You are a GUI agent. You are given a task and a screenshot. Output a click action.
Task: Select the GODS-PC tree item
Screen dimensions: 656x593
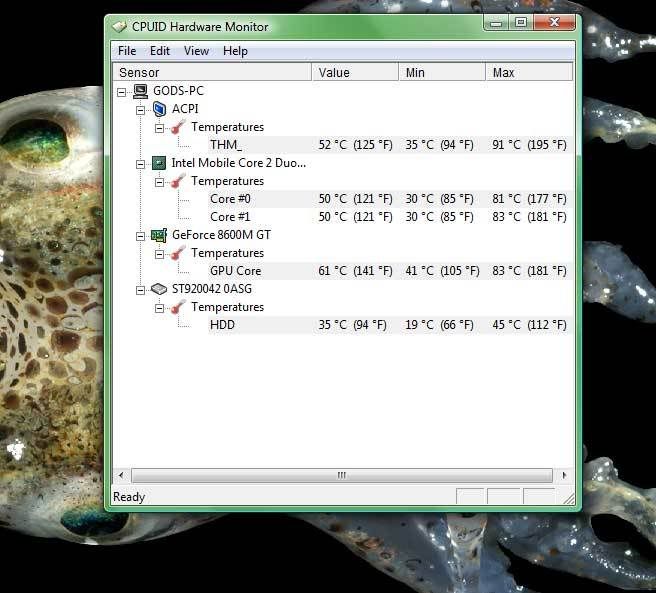pyautogui.click(x=178, y=91)
